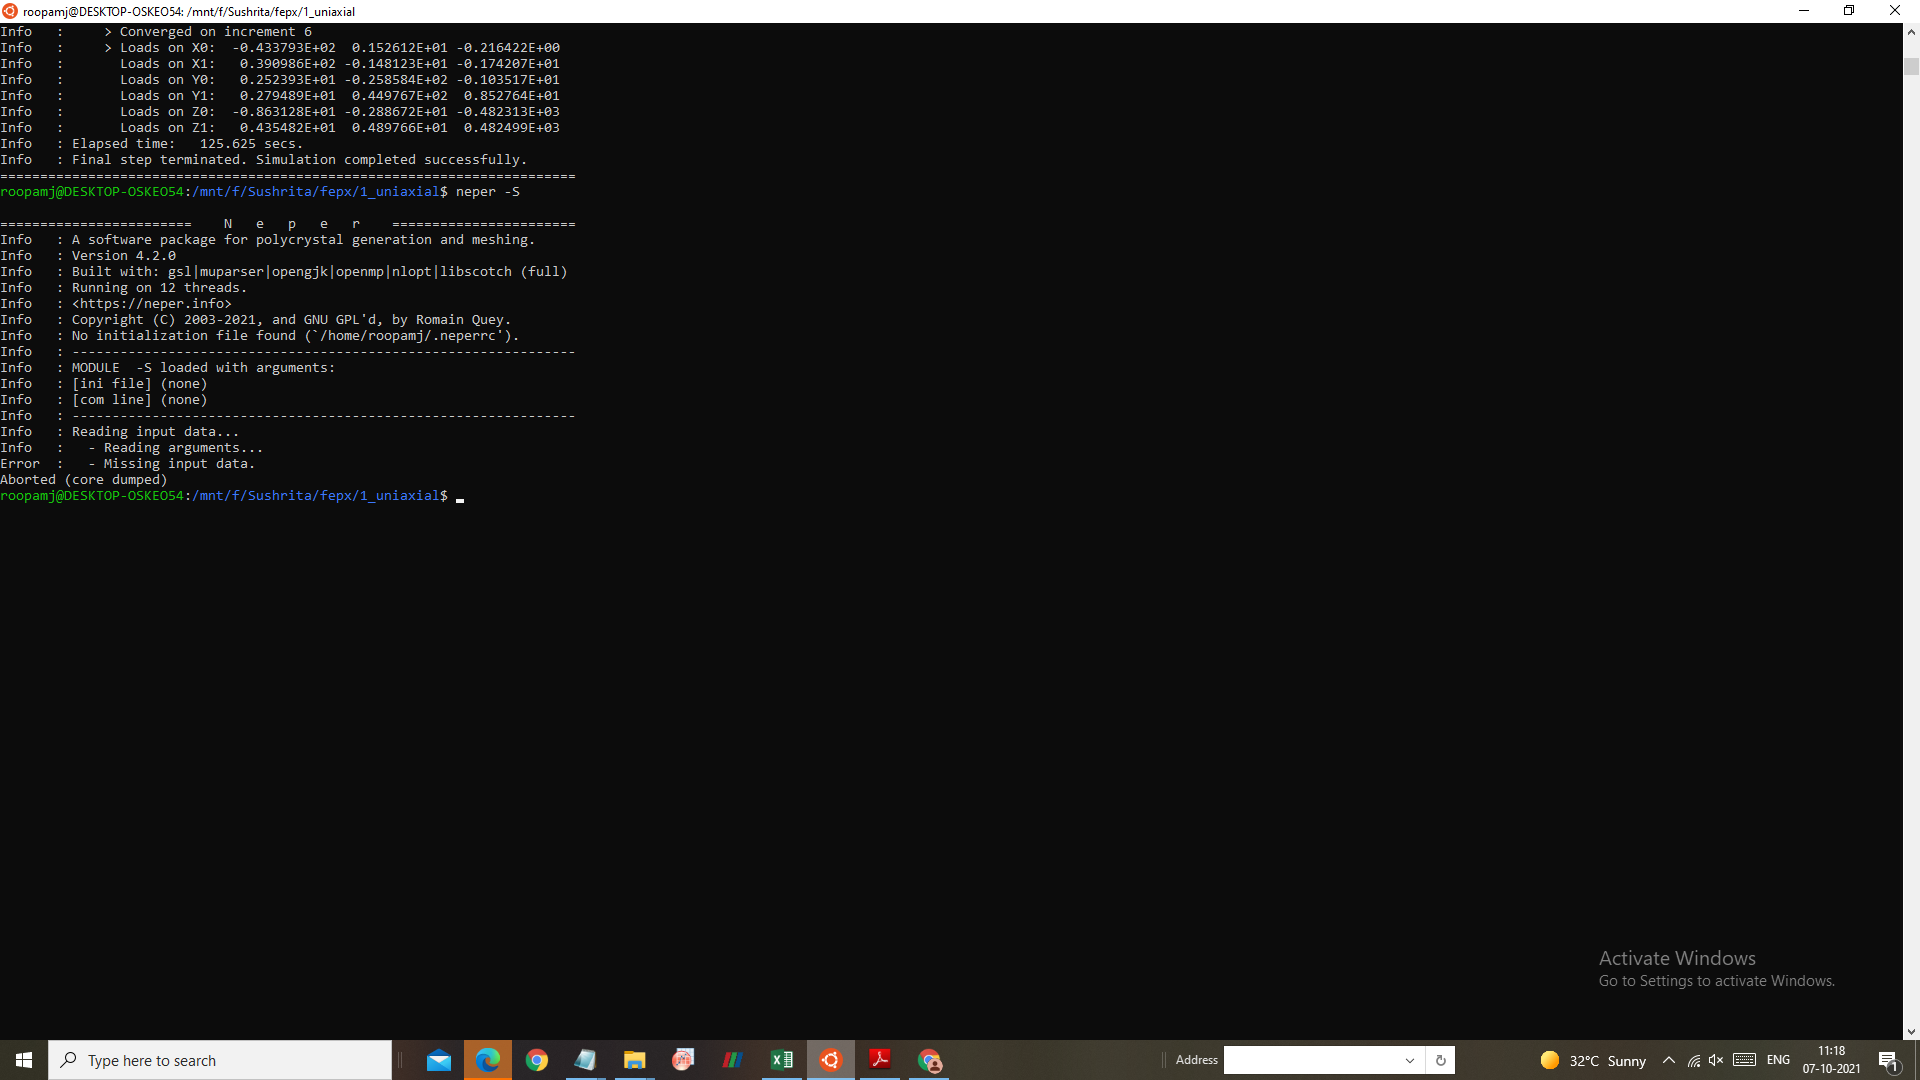Open the Mail app from taskbar

(x=439, y=1060)
